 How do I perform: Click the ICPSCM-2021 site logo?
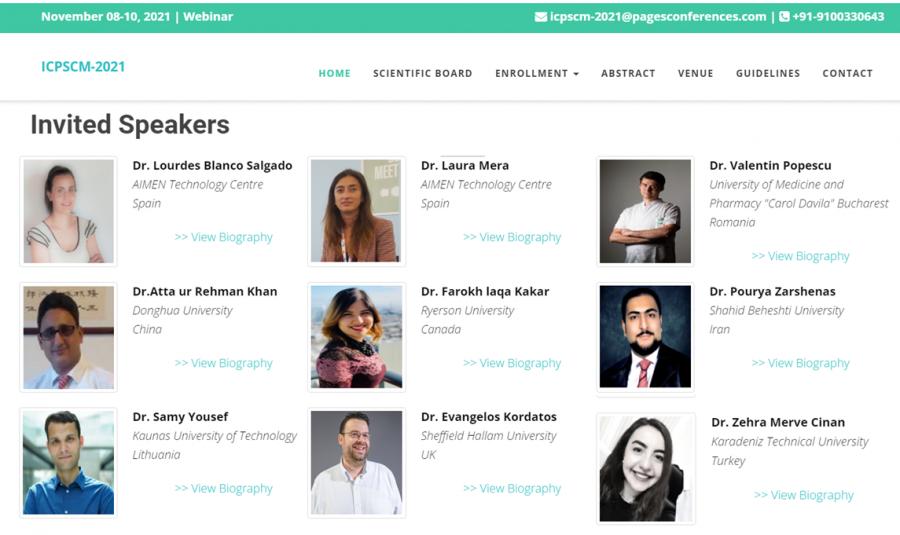pyautogui.click(x=83, y=67)
